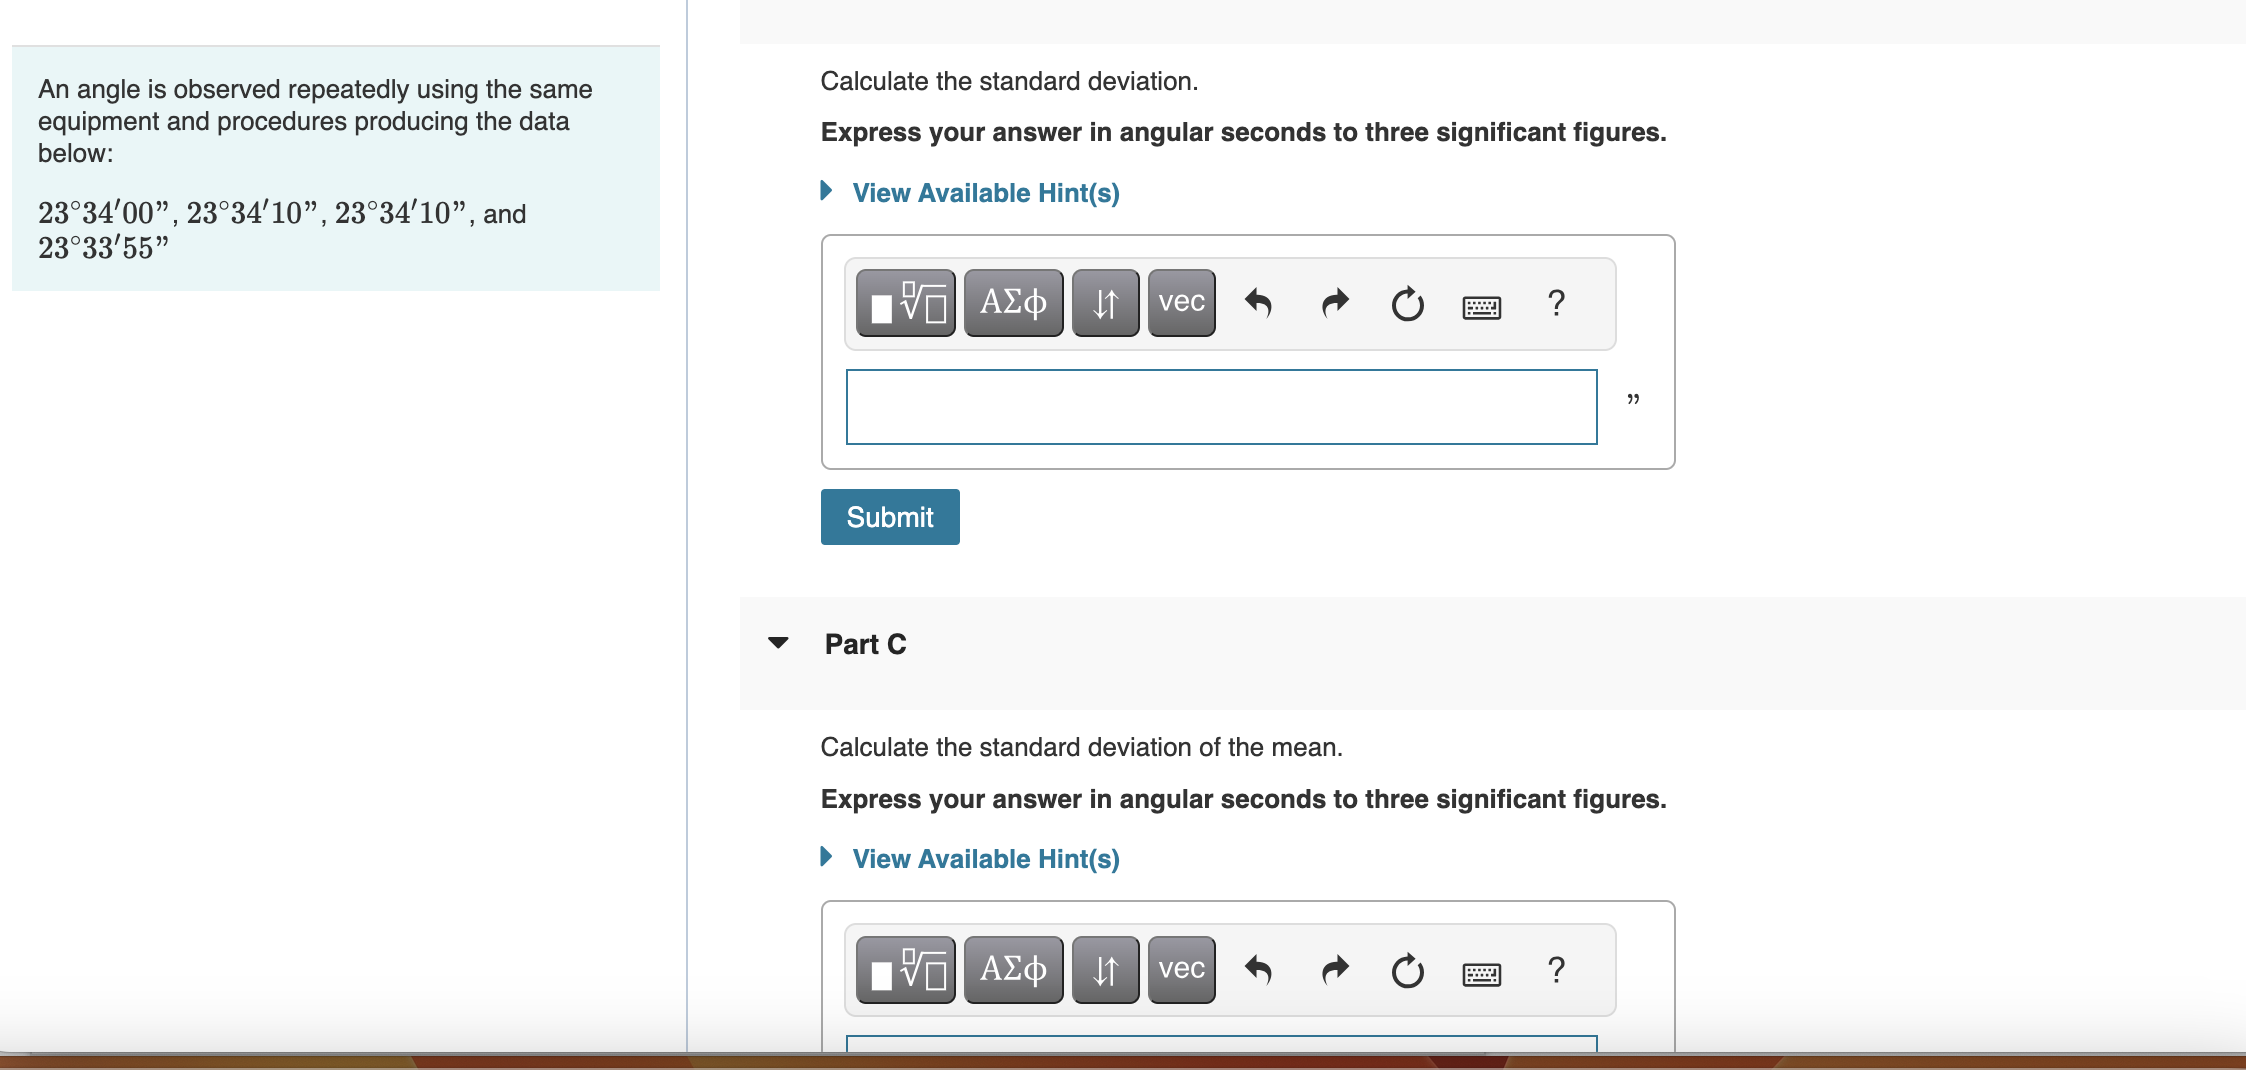Open templates/square-root tool in standard deviation toolbar
2246x1070 pixels.
click(906, 303)
